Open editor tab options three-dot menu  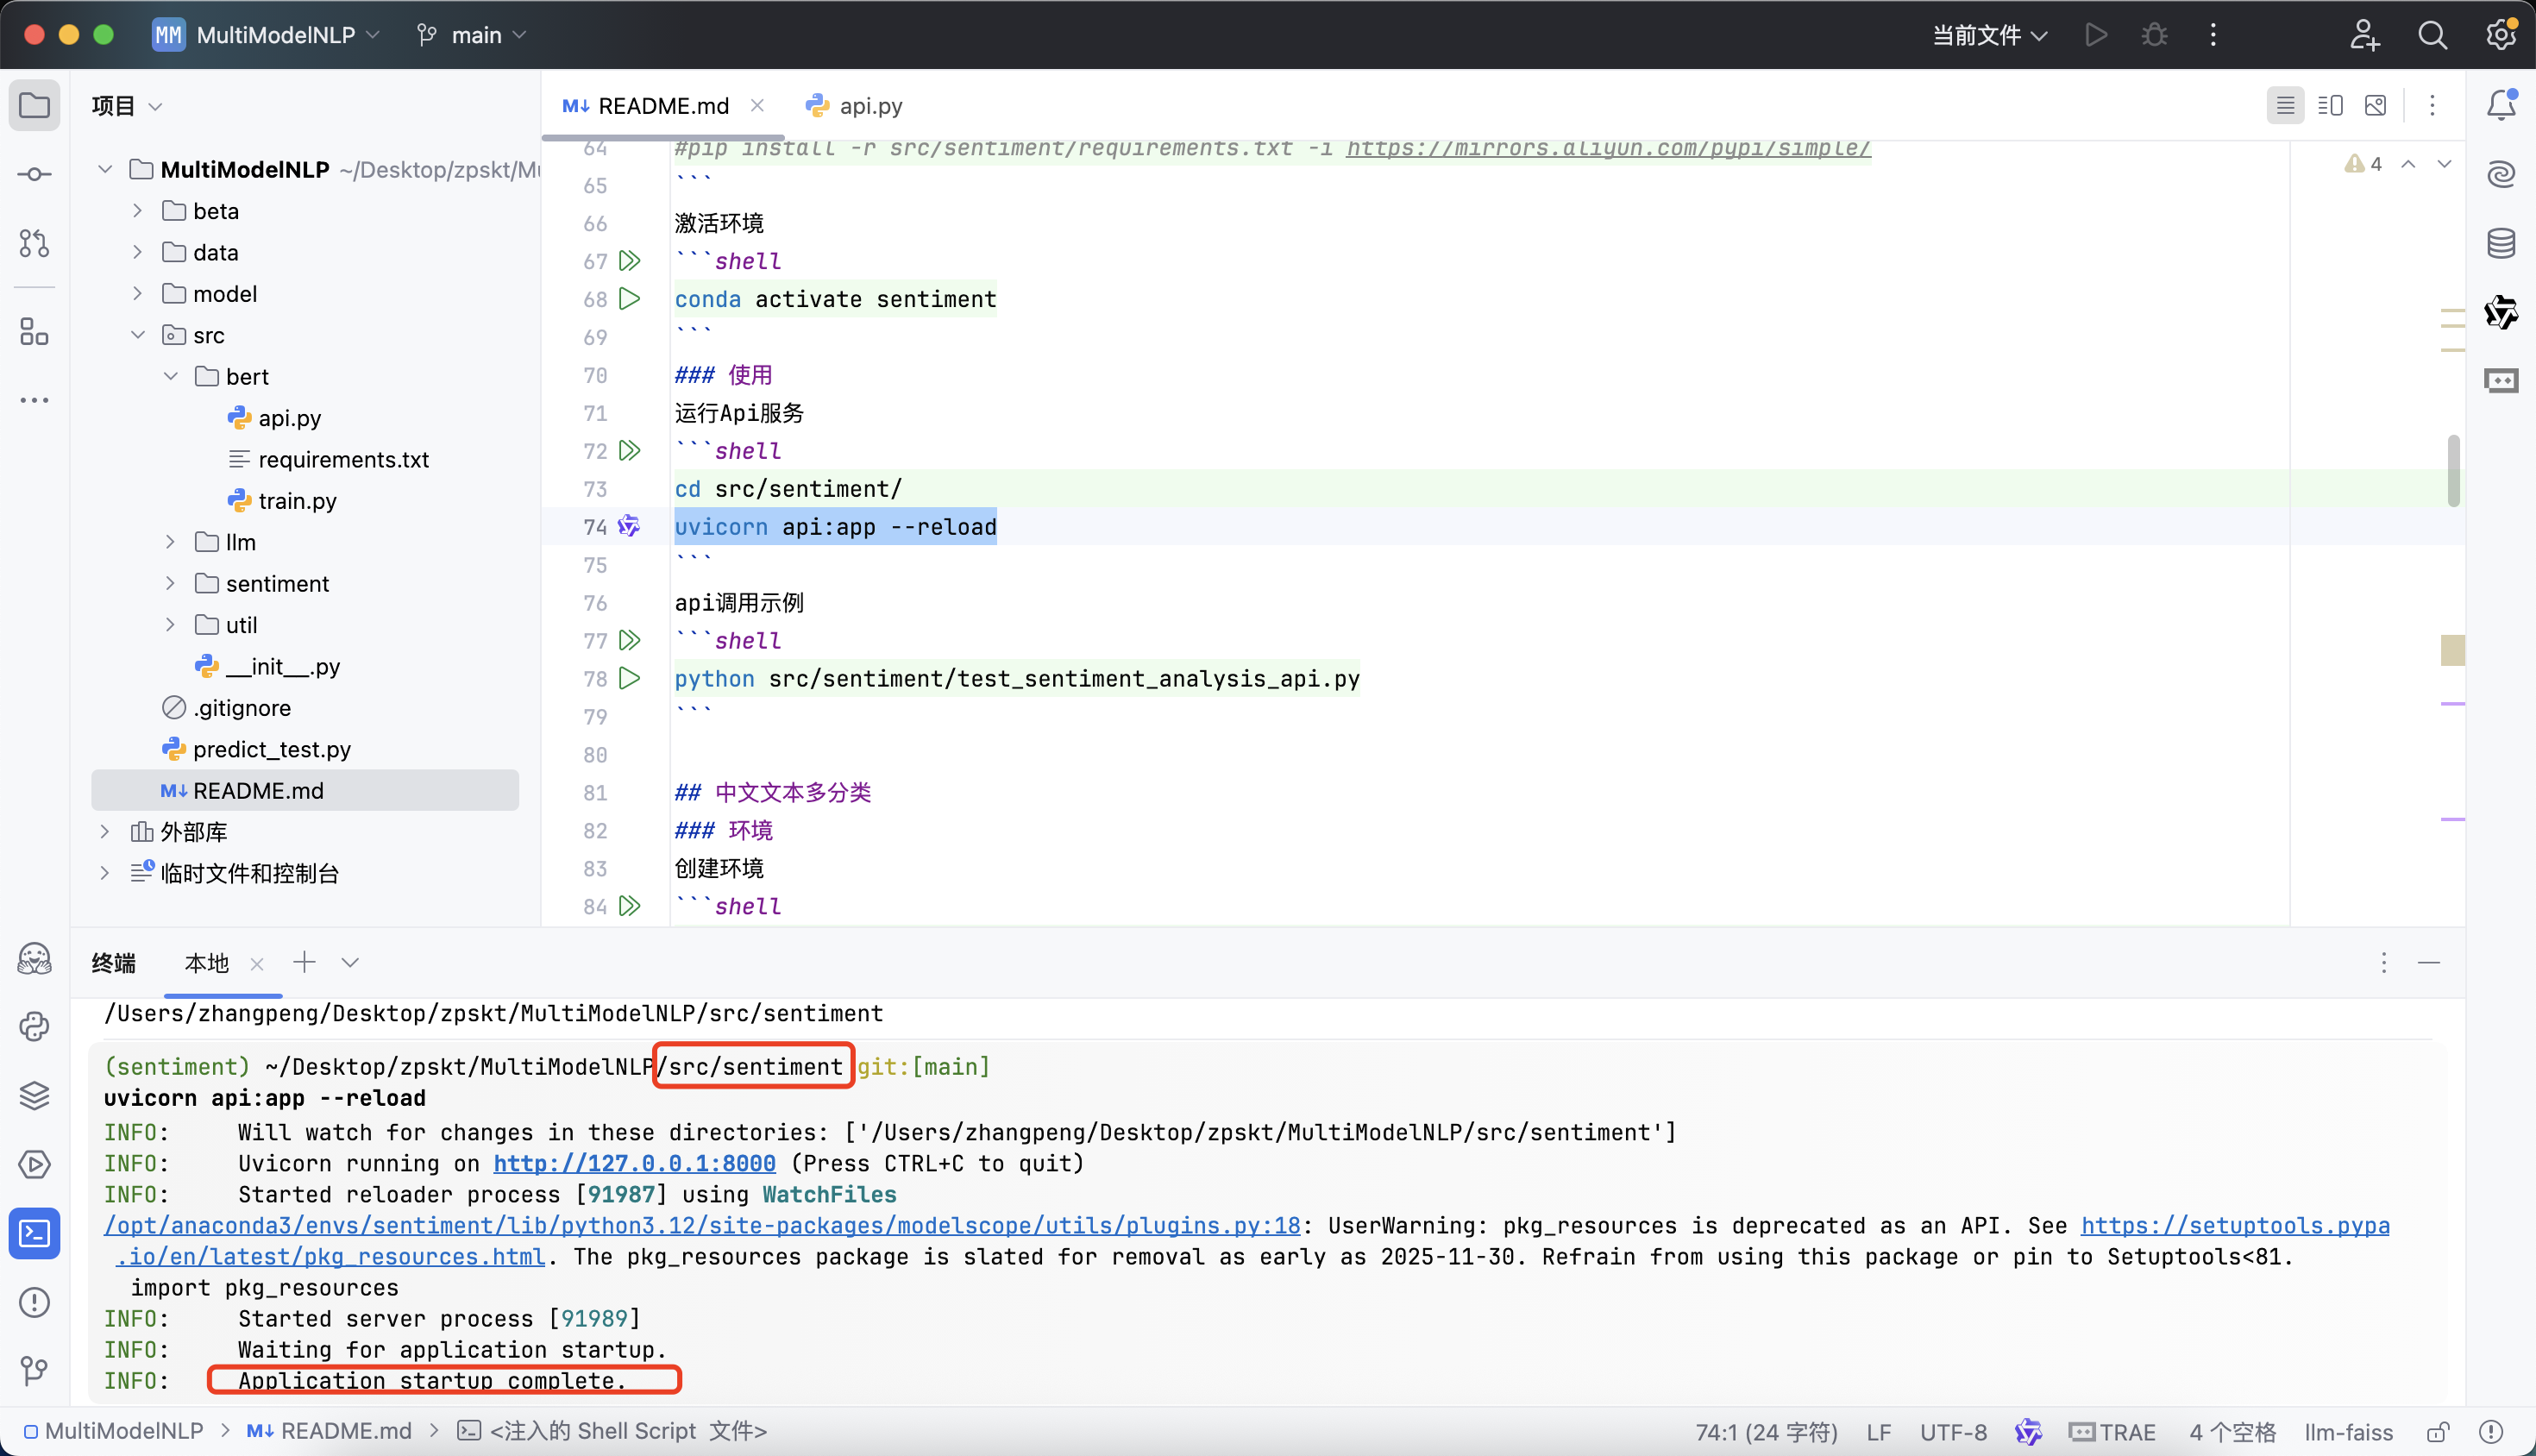[2432, 105]
